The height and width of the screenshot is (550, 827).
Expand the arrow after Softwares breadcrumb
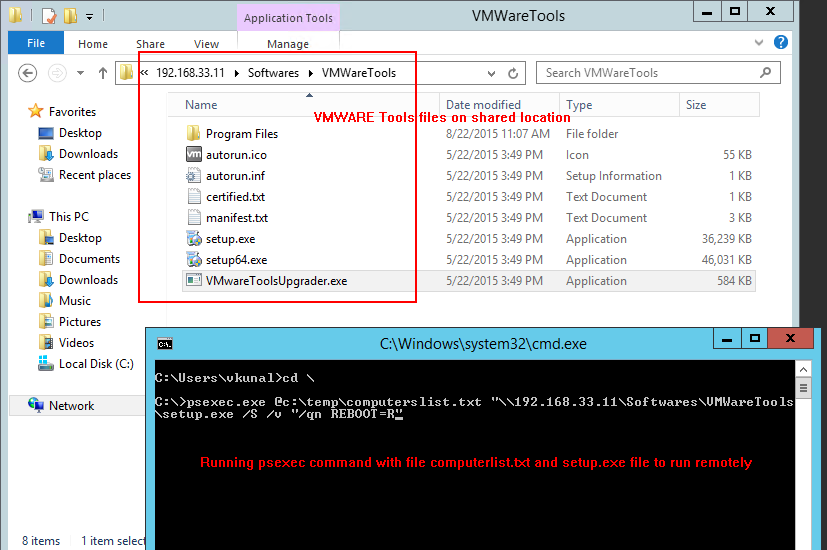coord(311,73)
